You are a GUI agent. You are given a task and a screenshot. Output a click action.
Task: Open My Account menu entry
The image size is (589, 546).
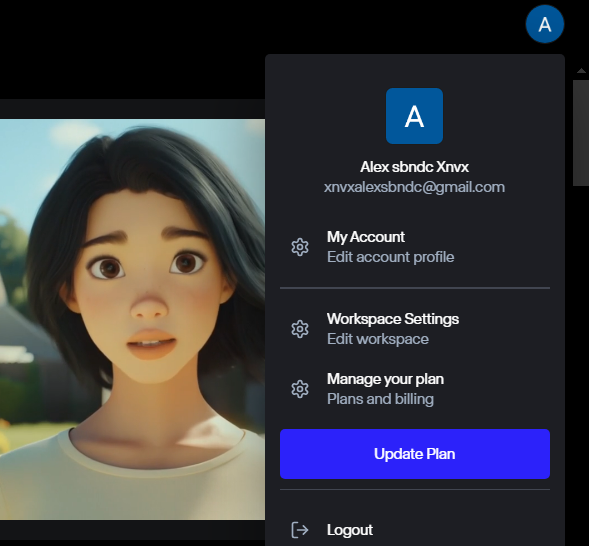click(x=415, y=247)
